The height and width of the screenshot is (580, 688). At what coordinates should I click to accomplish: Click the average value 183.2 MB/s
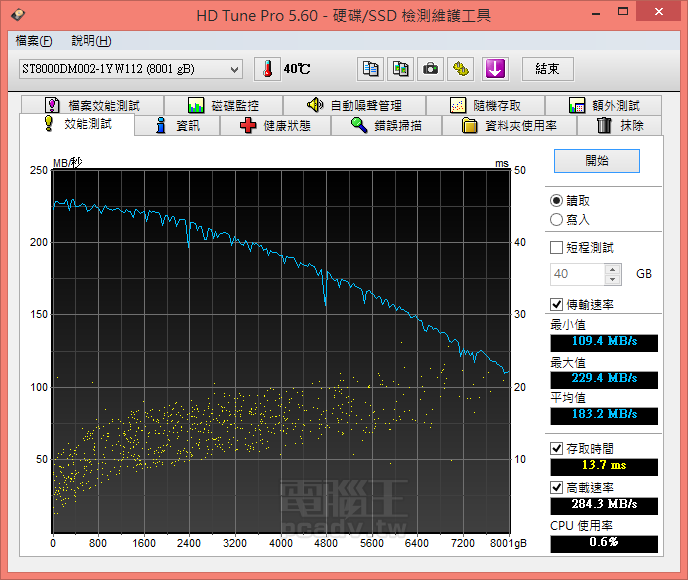coord(604,414)
